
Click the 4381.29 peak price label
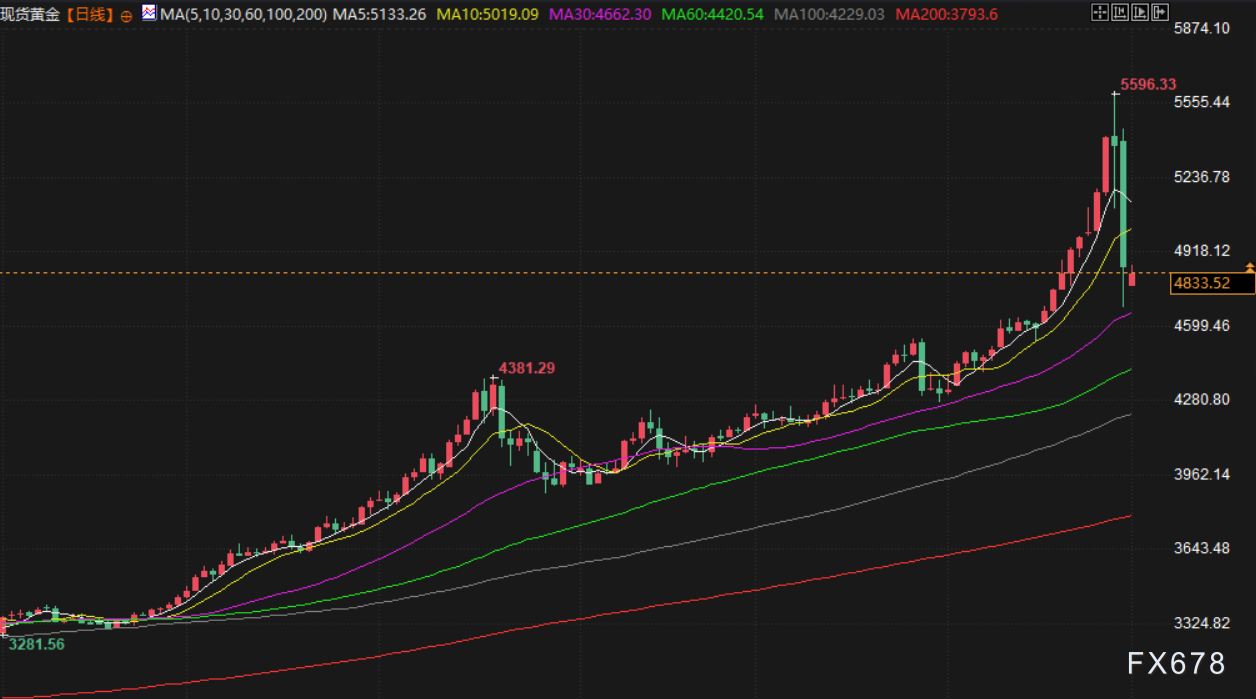[x=527, y=368]
